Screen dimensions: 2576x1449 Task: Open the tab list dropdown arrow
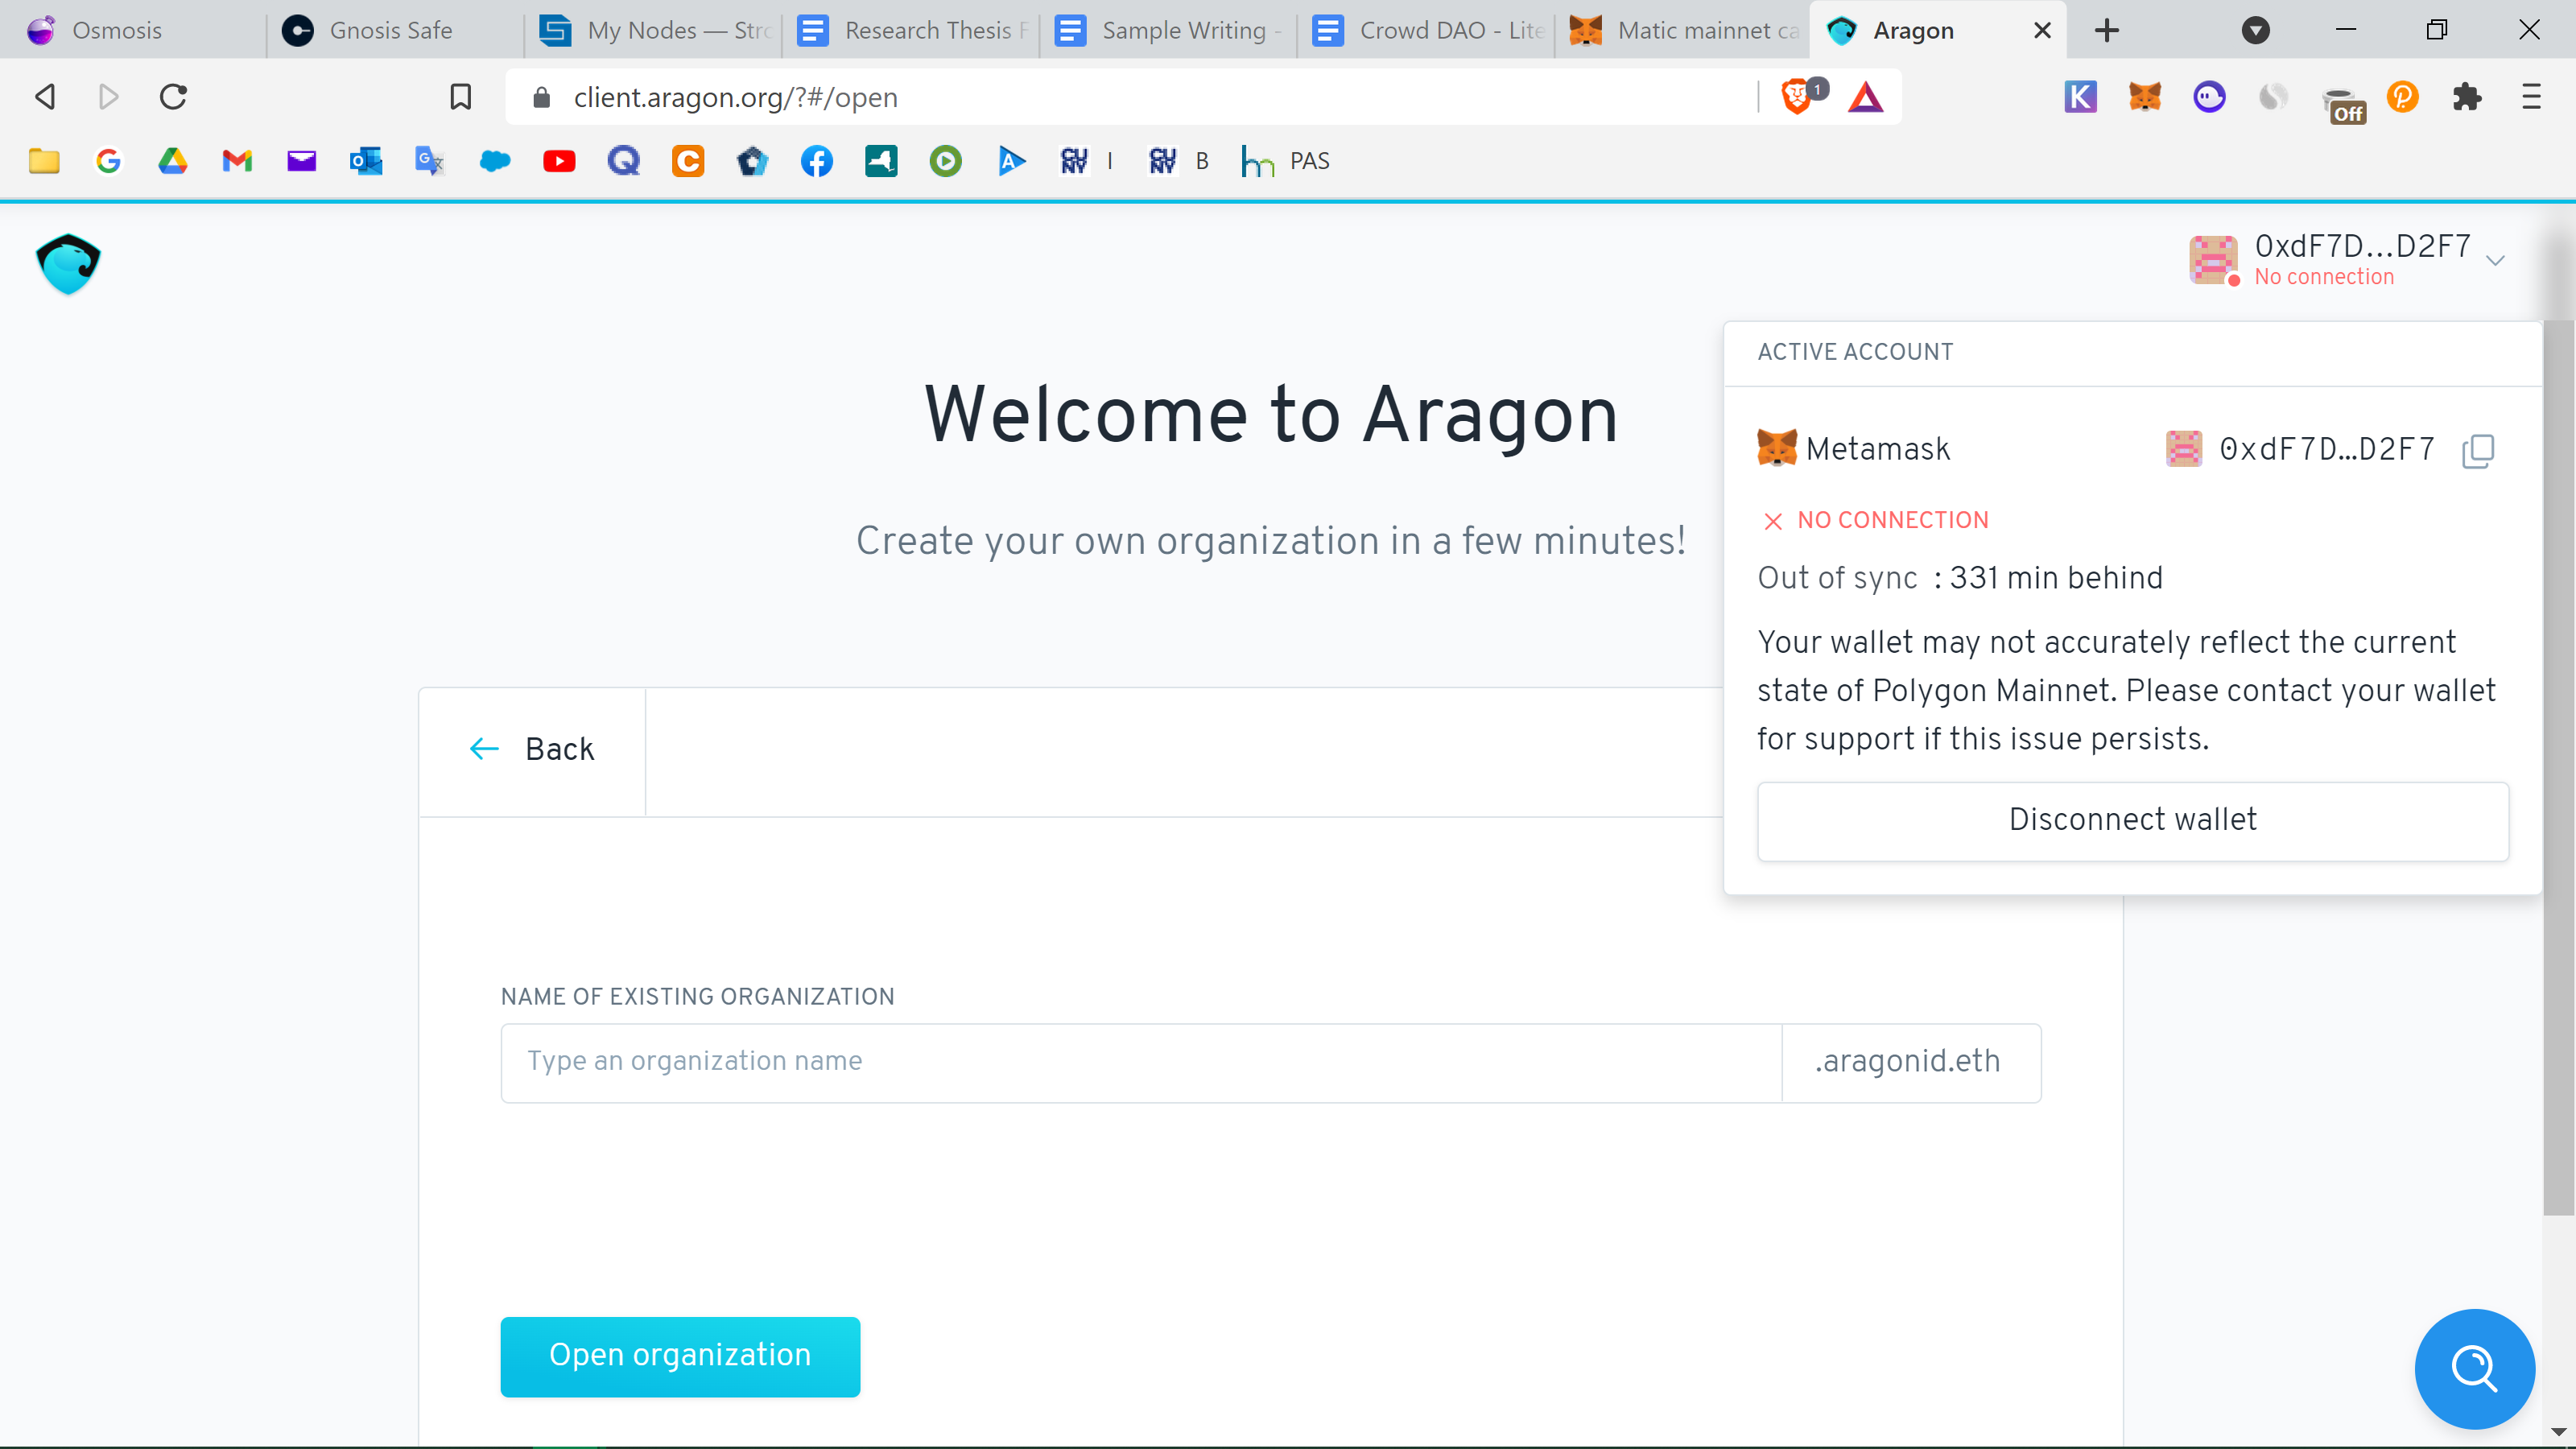pos(2255,30)
